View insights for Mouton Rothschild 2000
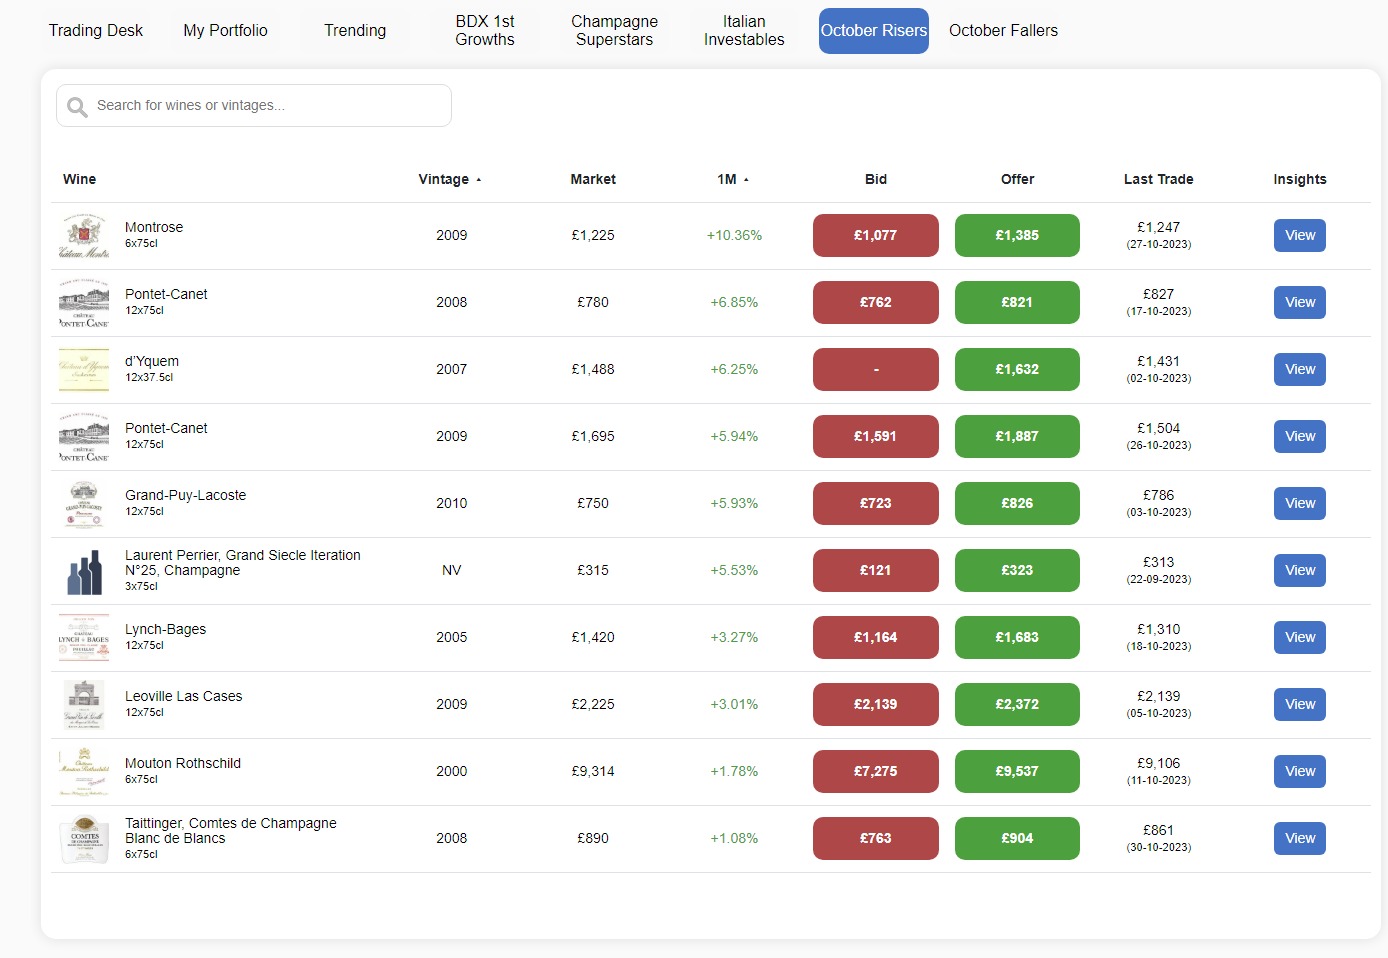1388x958 pixels. [x=1300, y=771]
